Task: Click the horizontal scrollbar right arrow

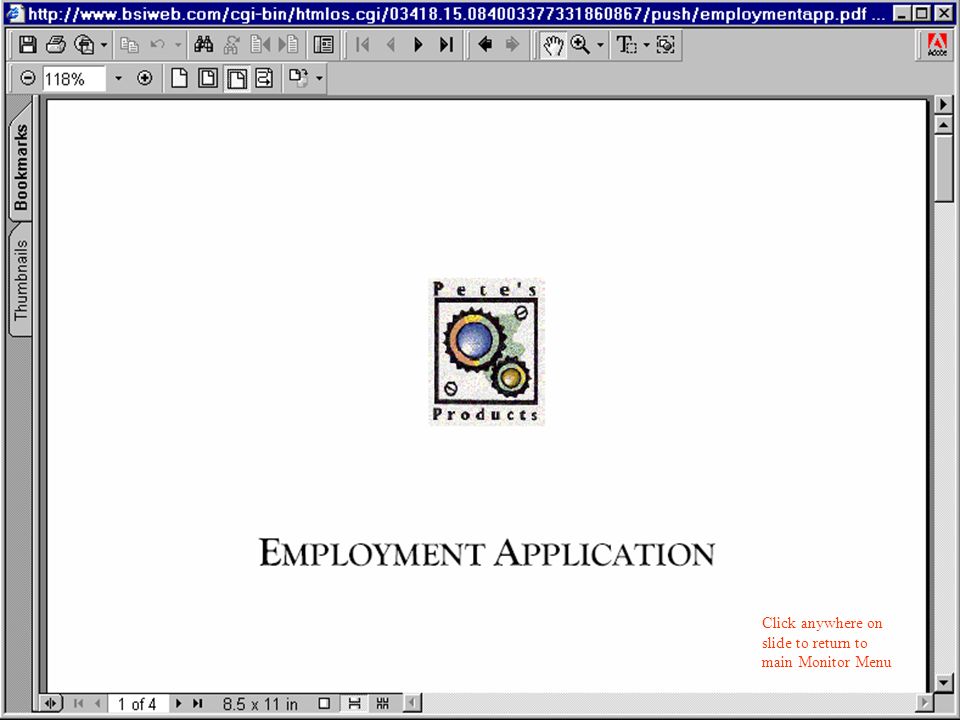Action: 924,703
